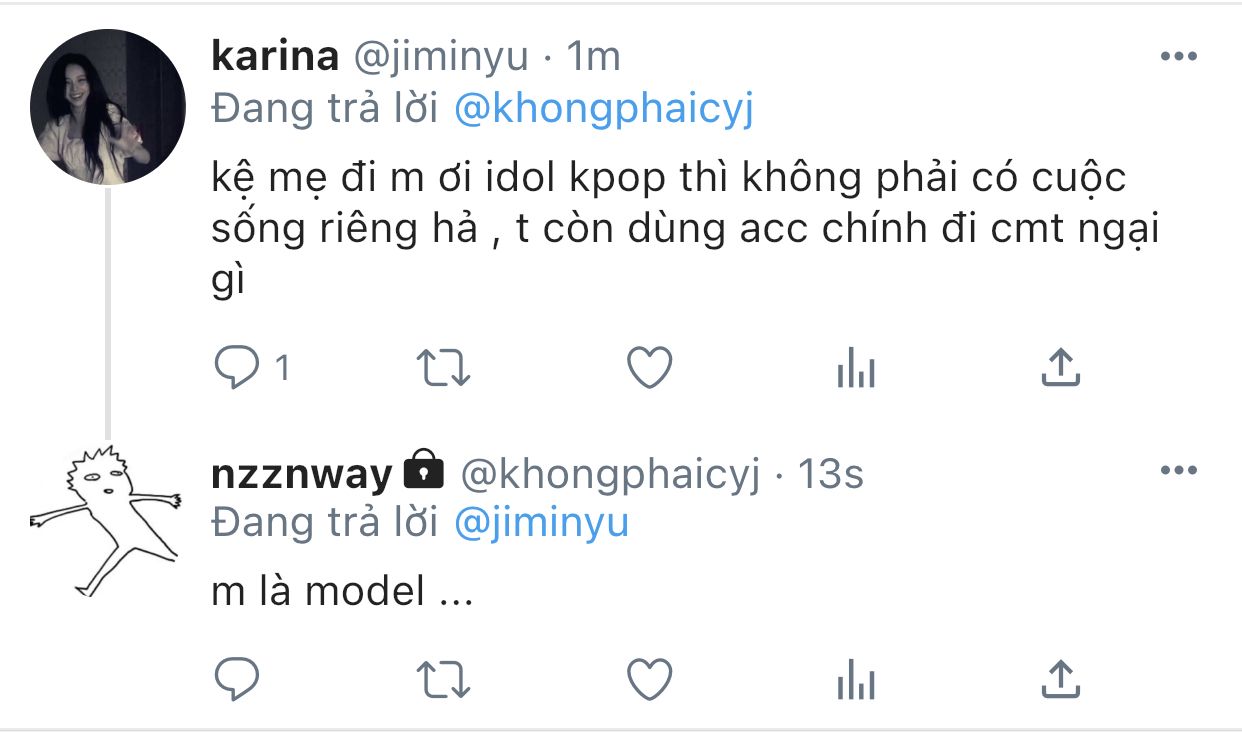
Task: Retweet nzznway's 'm là model' tweet
Action: (x=443, y=680)
